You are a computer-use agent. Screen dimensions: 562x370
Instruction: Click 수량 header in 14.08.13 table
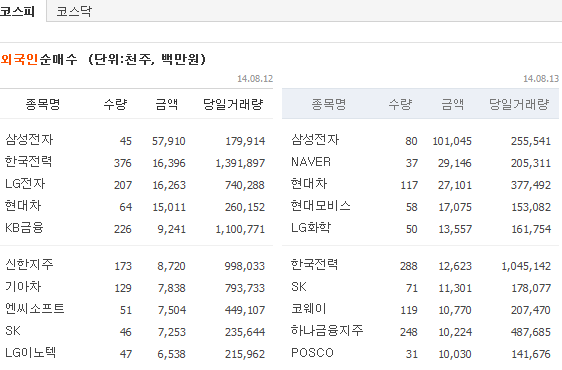click(x=401, y=104)
